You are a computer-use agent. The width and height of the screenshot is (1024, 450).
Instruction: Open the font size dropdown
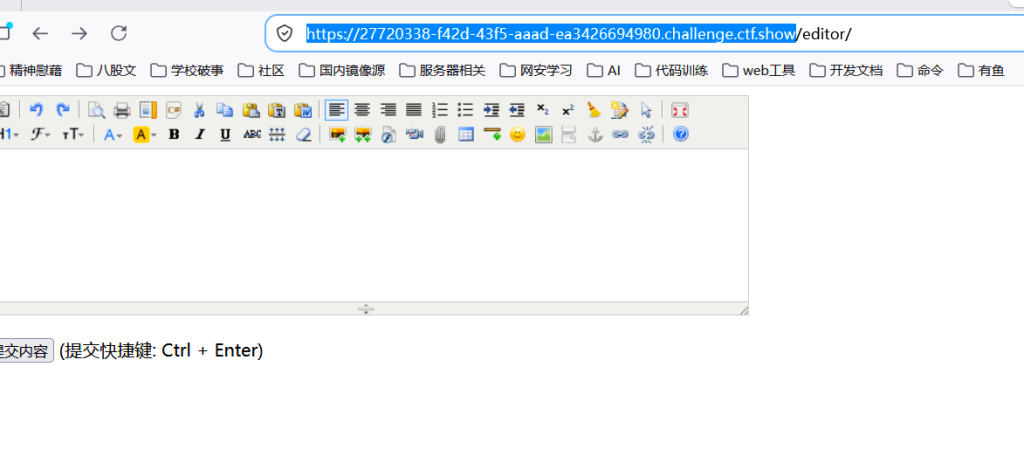73,135
